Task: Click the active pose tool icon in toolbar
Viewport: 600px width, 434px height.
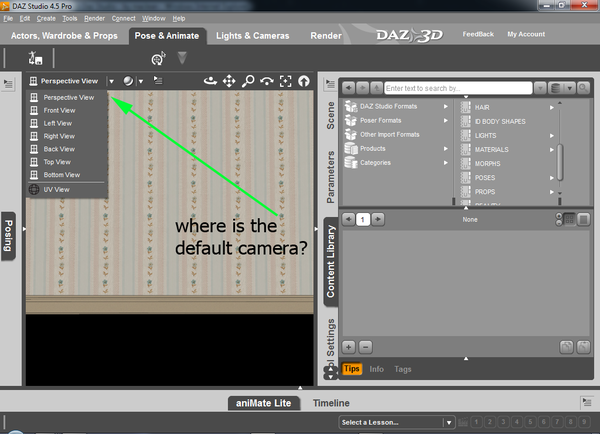Action: tap(158, 59)
